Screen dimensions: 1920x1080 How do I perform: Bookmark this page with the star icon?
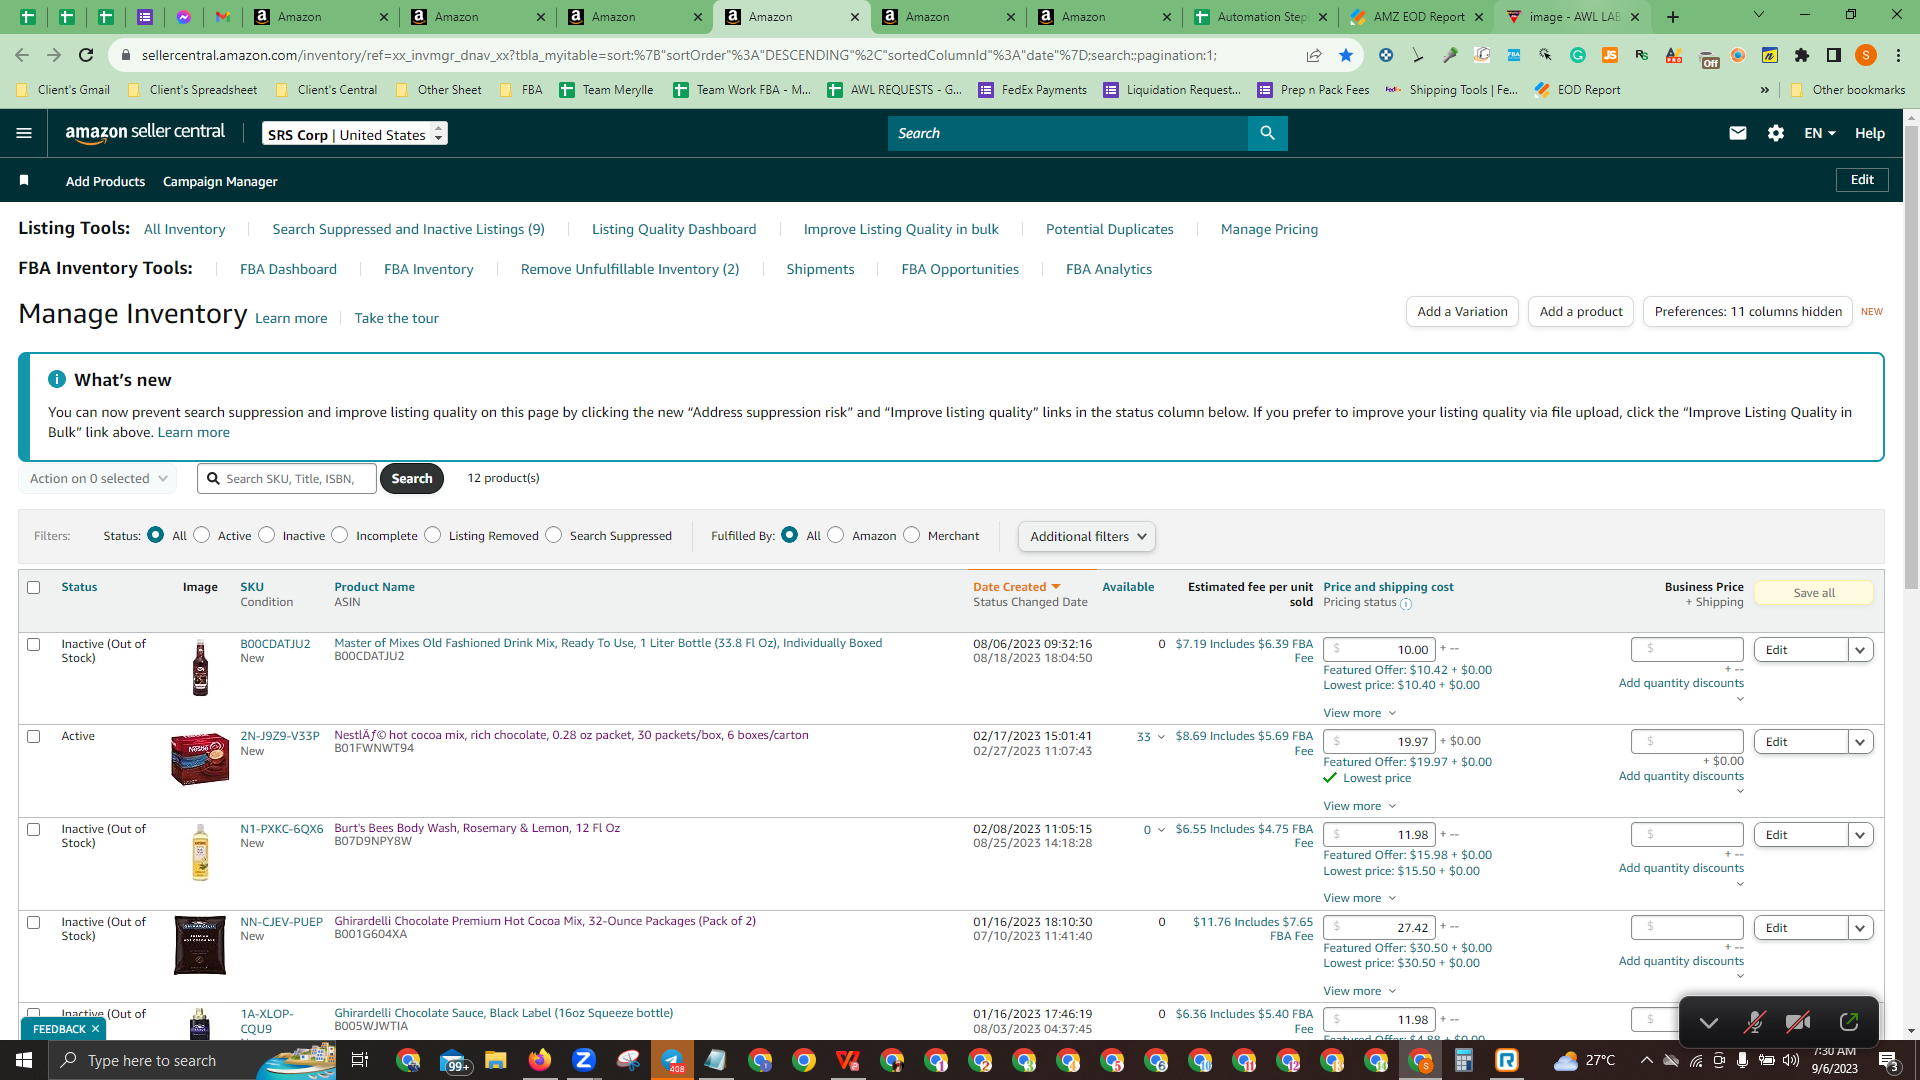click(1346, 55)
